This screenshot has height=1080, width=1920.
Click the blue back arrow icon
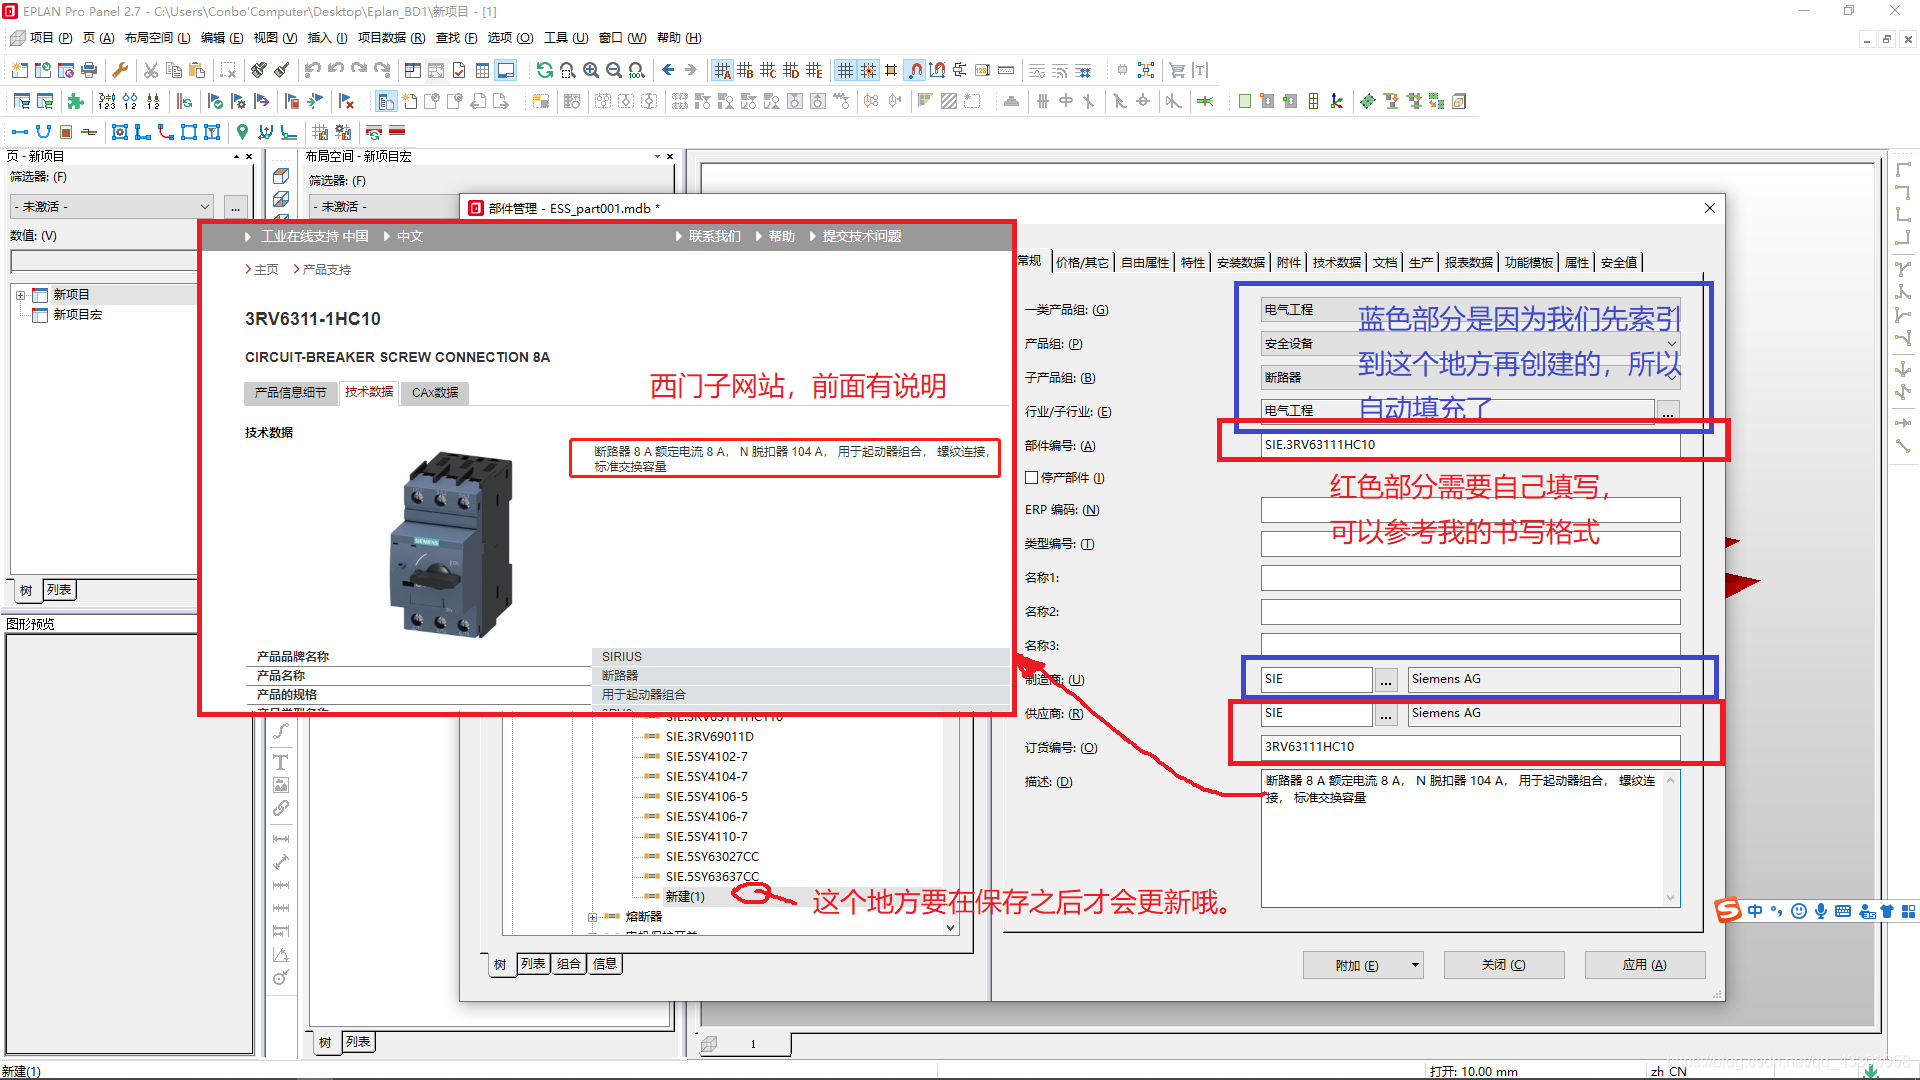pos(668,70)
